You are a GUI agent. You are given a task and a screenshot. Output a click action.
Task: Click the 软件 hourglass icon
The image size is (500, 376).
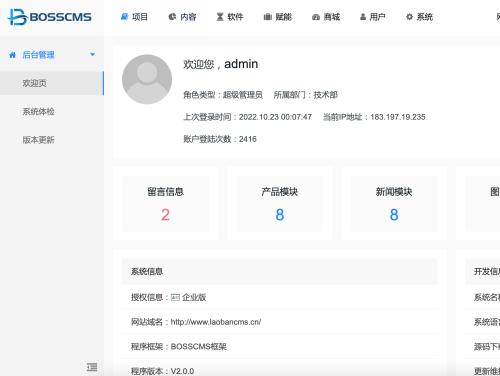click(220, 17)
